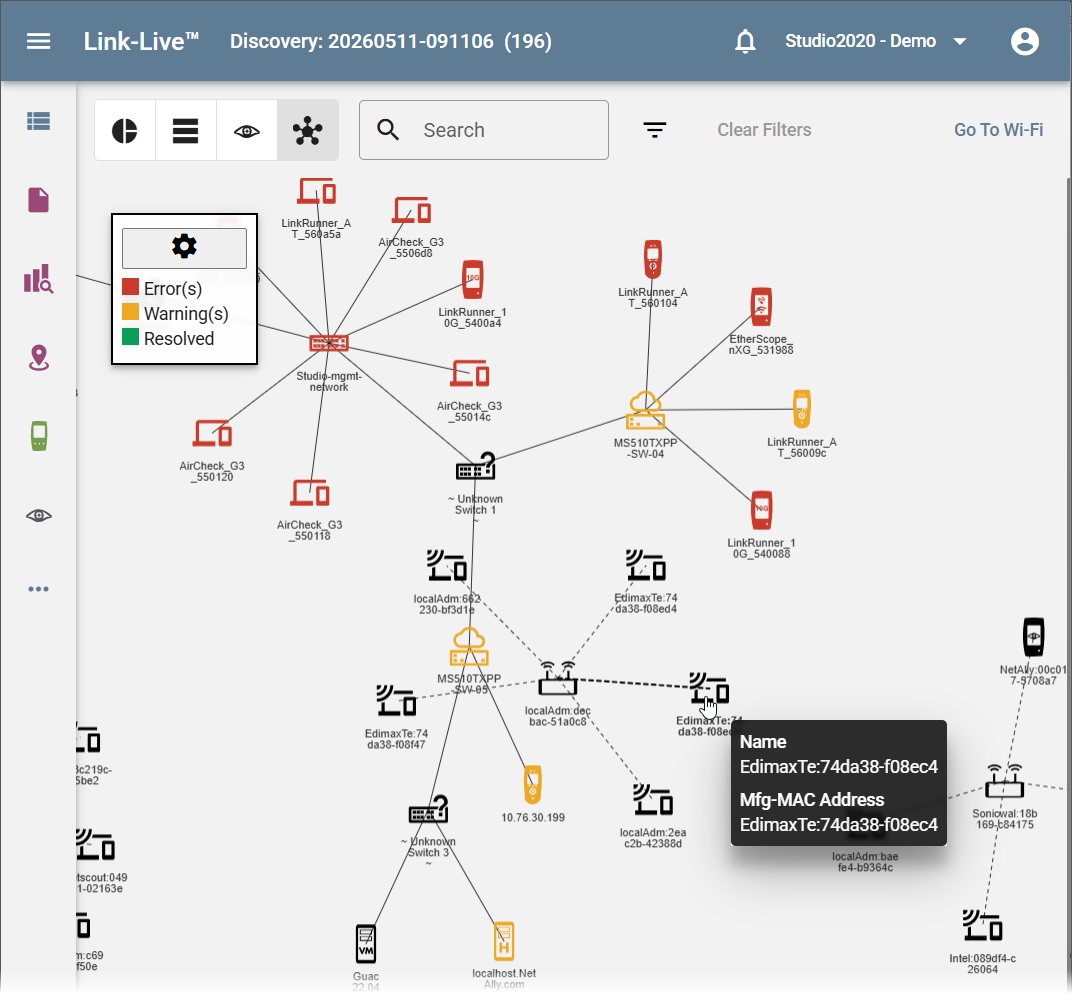Select the NetAlly:00c017-9708a7 device node
The width and height of the screenshot is (1072, 994).
[1033, 637]
